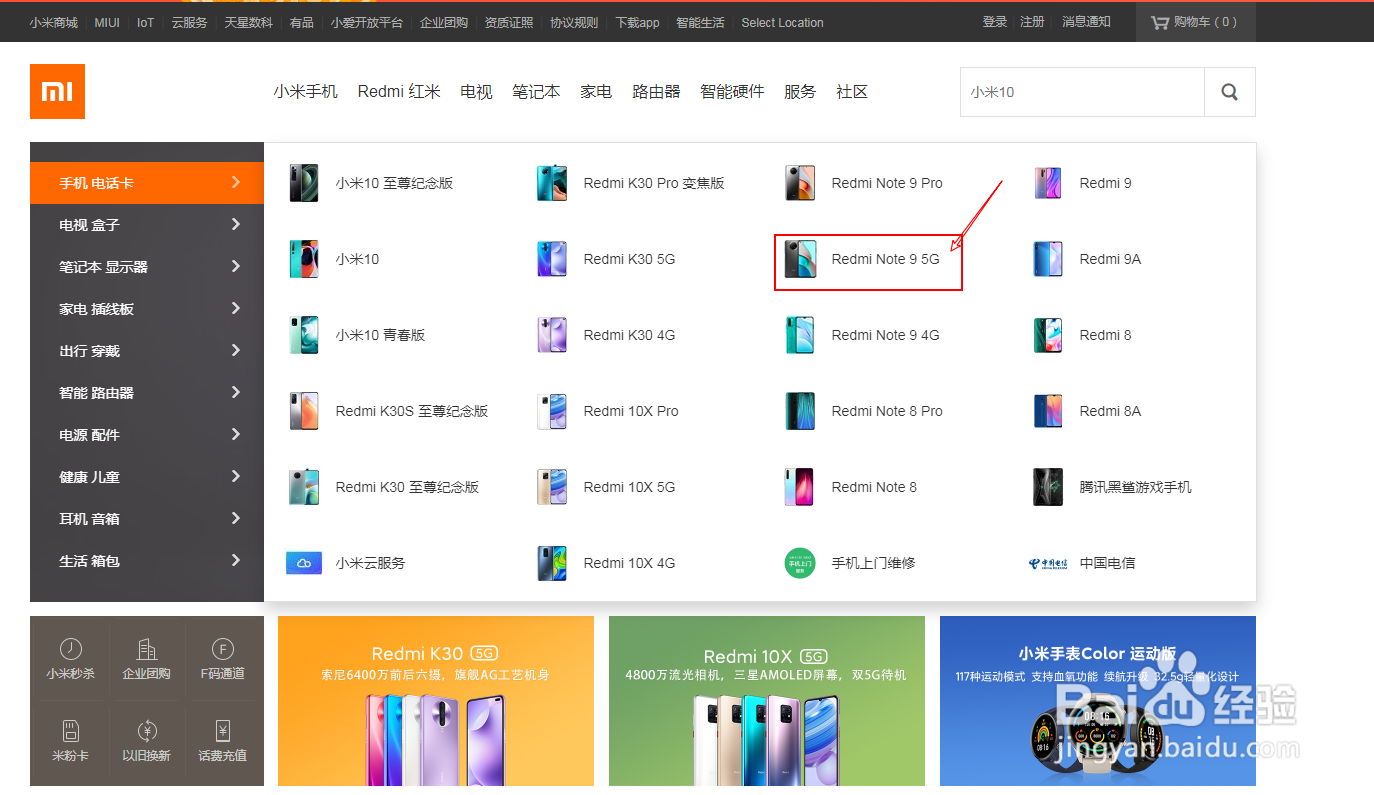Image resolution: width=1374 pixels, height=795 pixels.
Task: Expand the 出行 穿戴 category arrow
Action: [236, 350]
